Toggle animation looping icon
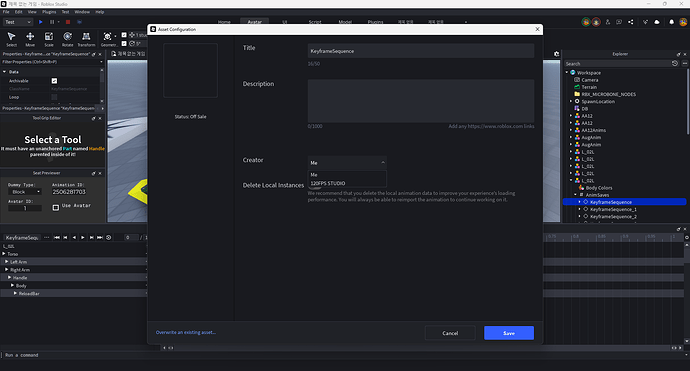The width and height of the screenshot is (690, 371). click(109, 237)
